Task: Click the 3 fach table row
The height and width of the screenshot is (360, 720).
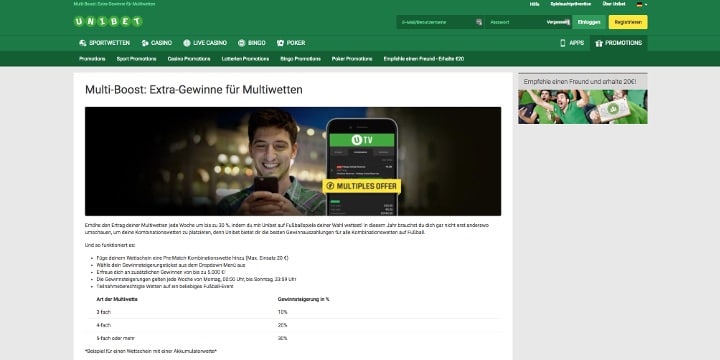Action: click(293, 312)
